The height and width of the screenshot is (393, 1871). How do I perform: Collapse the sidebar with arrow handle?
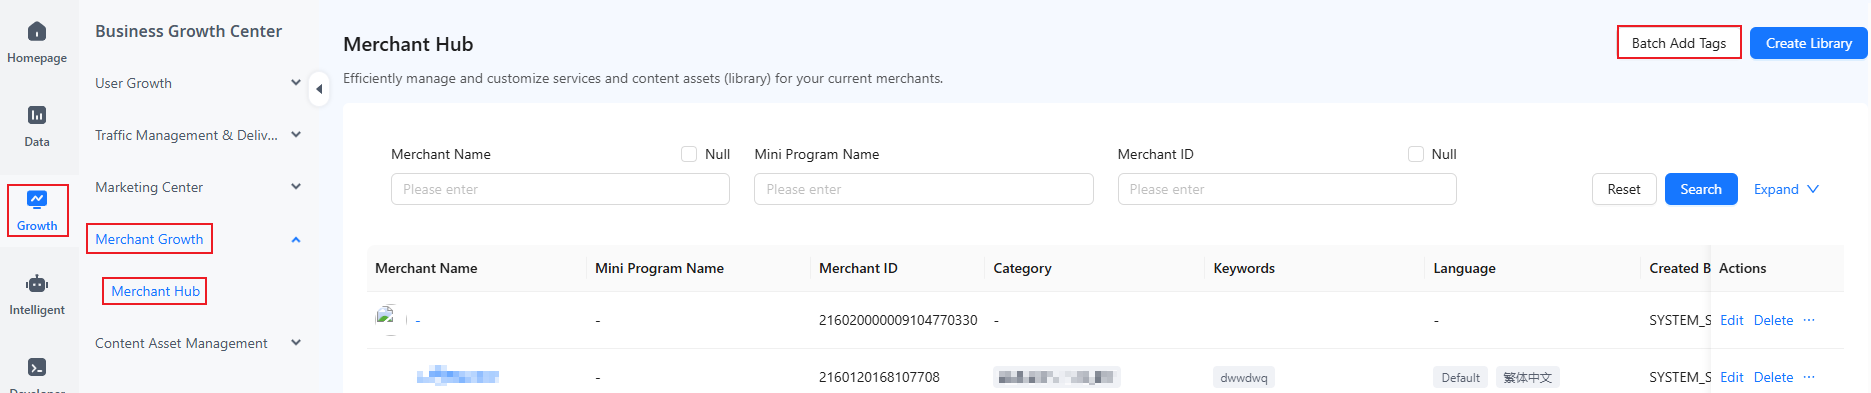pyautogui.click(x=319, y=89)
